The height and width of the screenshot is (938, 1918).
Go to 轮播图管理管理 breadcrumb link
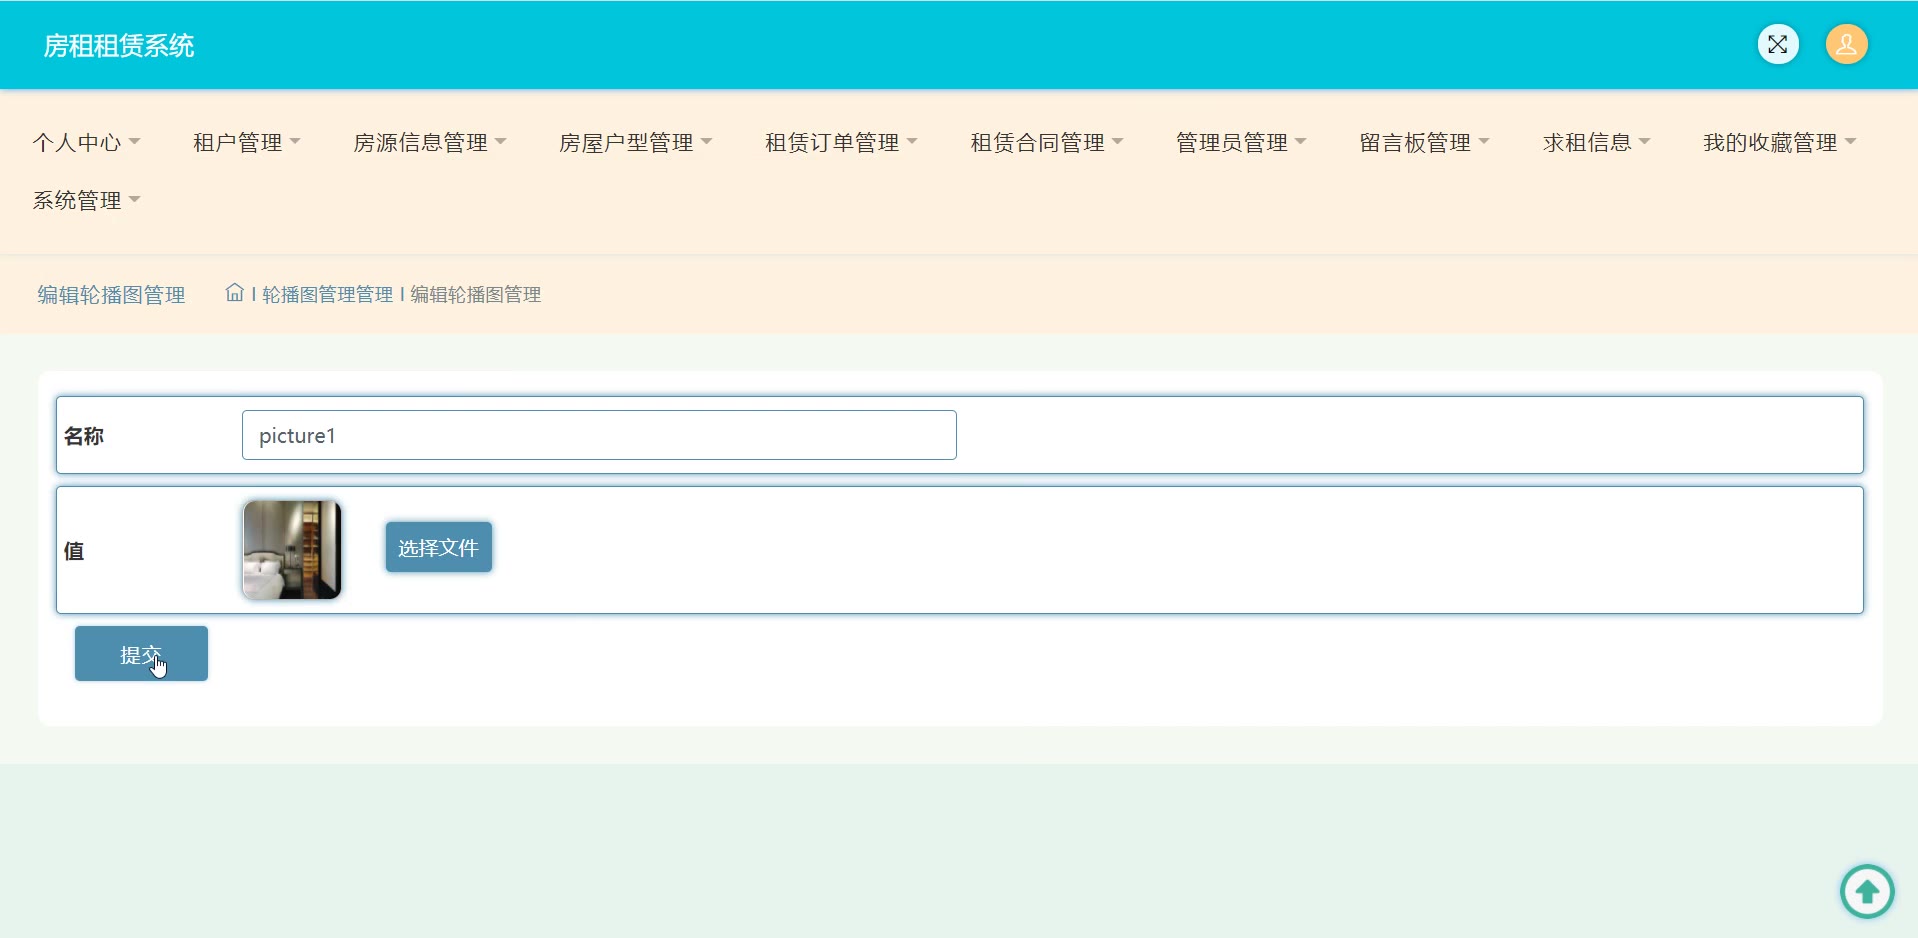[x=328, y=294]
